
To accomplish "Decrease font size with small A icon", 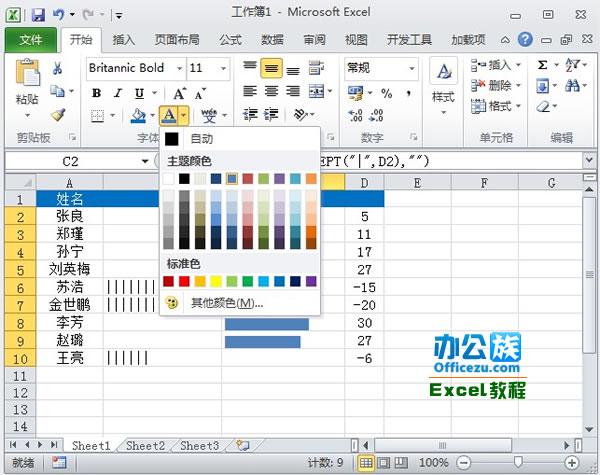I will pyautogui.click(x=200, y=93).
